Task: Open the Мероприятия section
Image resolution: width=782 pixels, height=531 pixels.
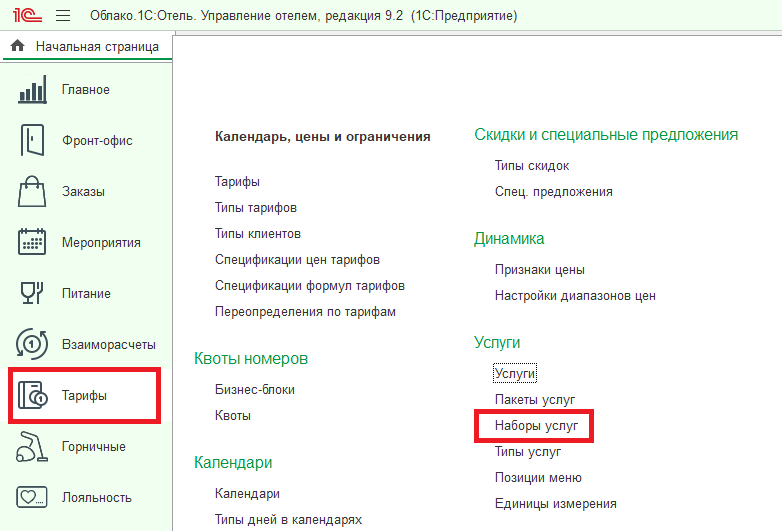Action: pos(101,242)
